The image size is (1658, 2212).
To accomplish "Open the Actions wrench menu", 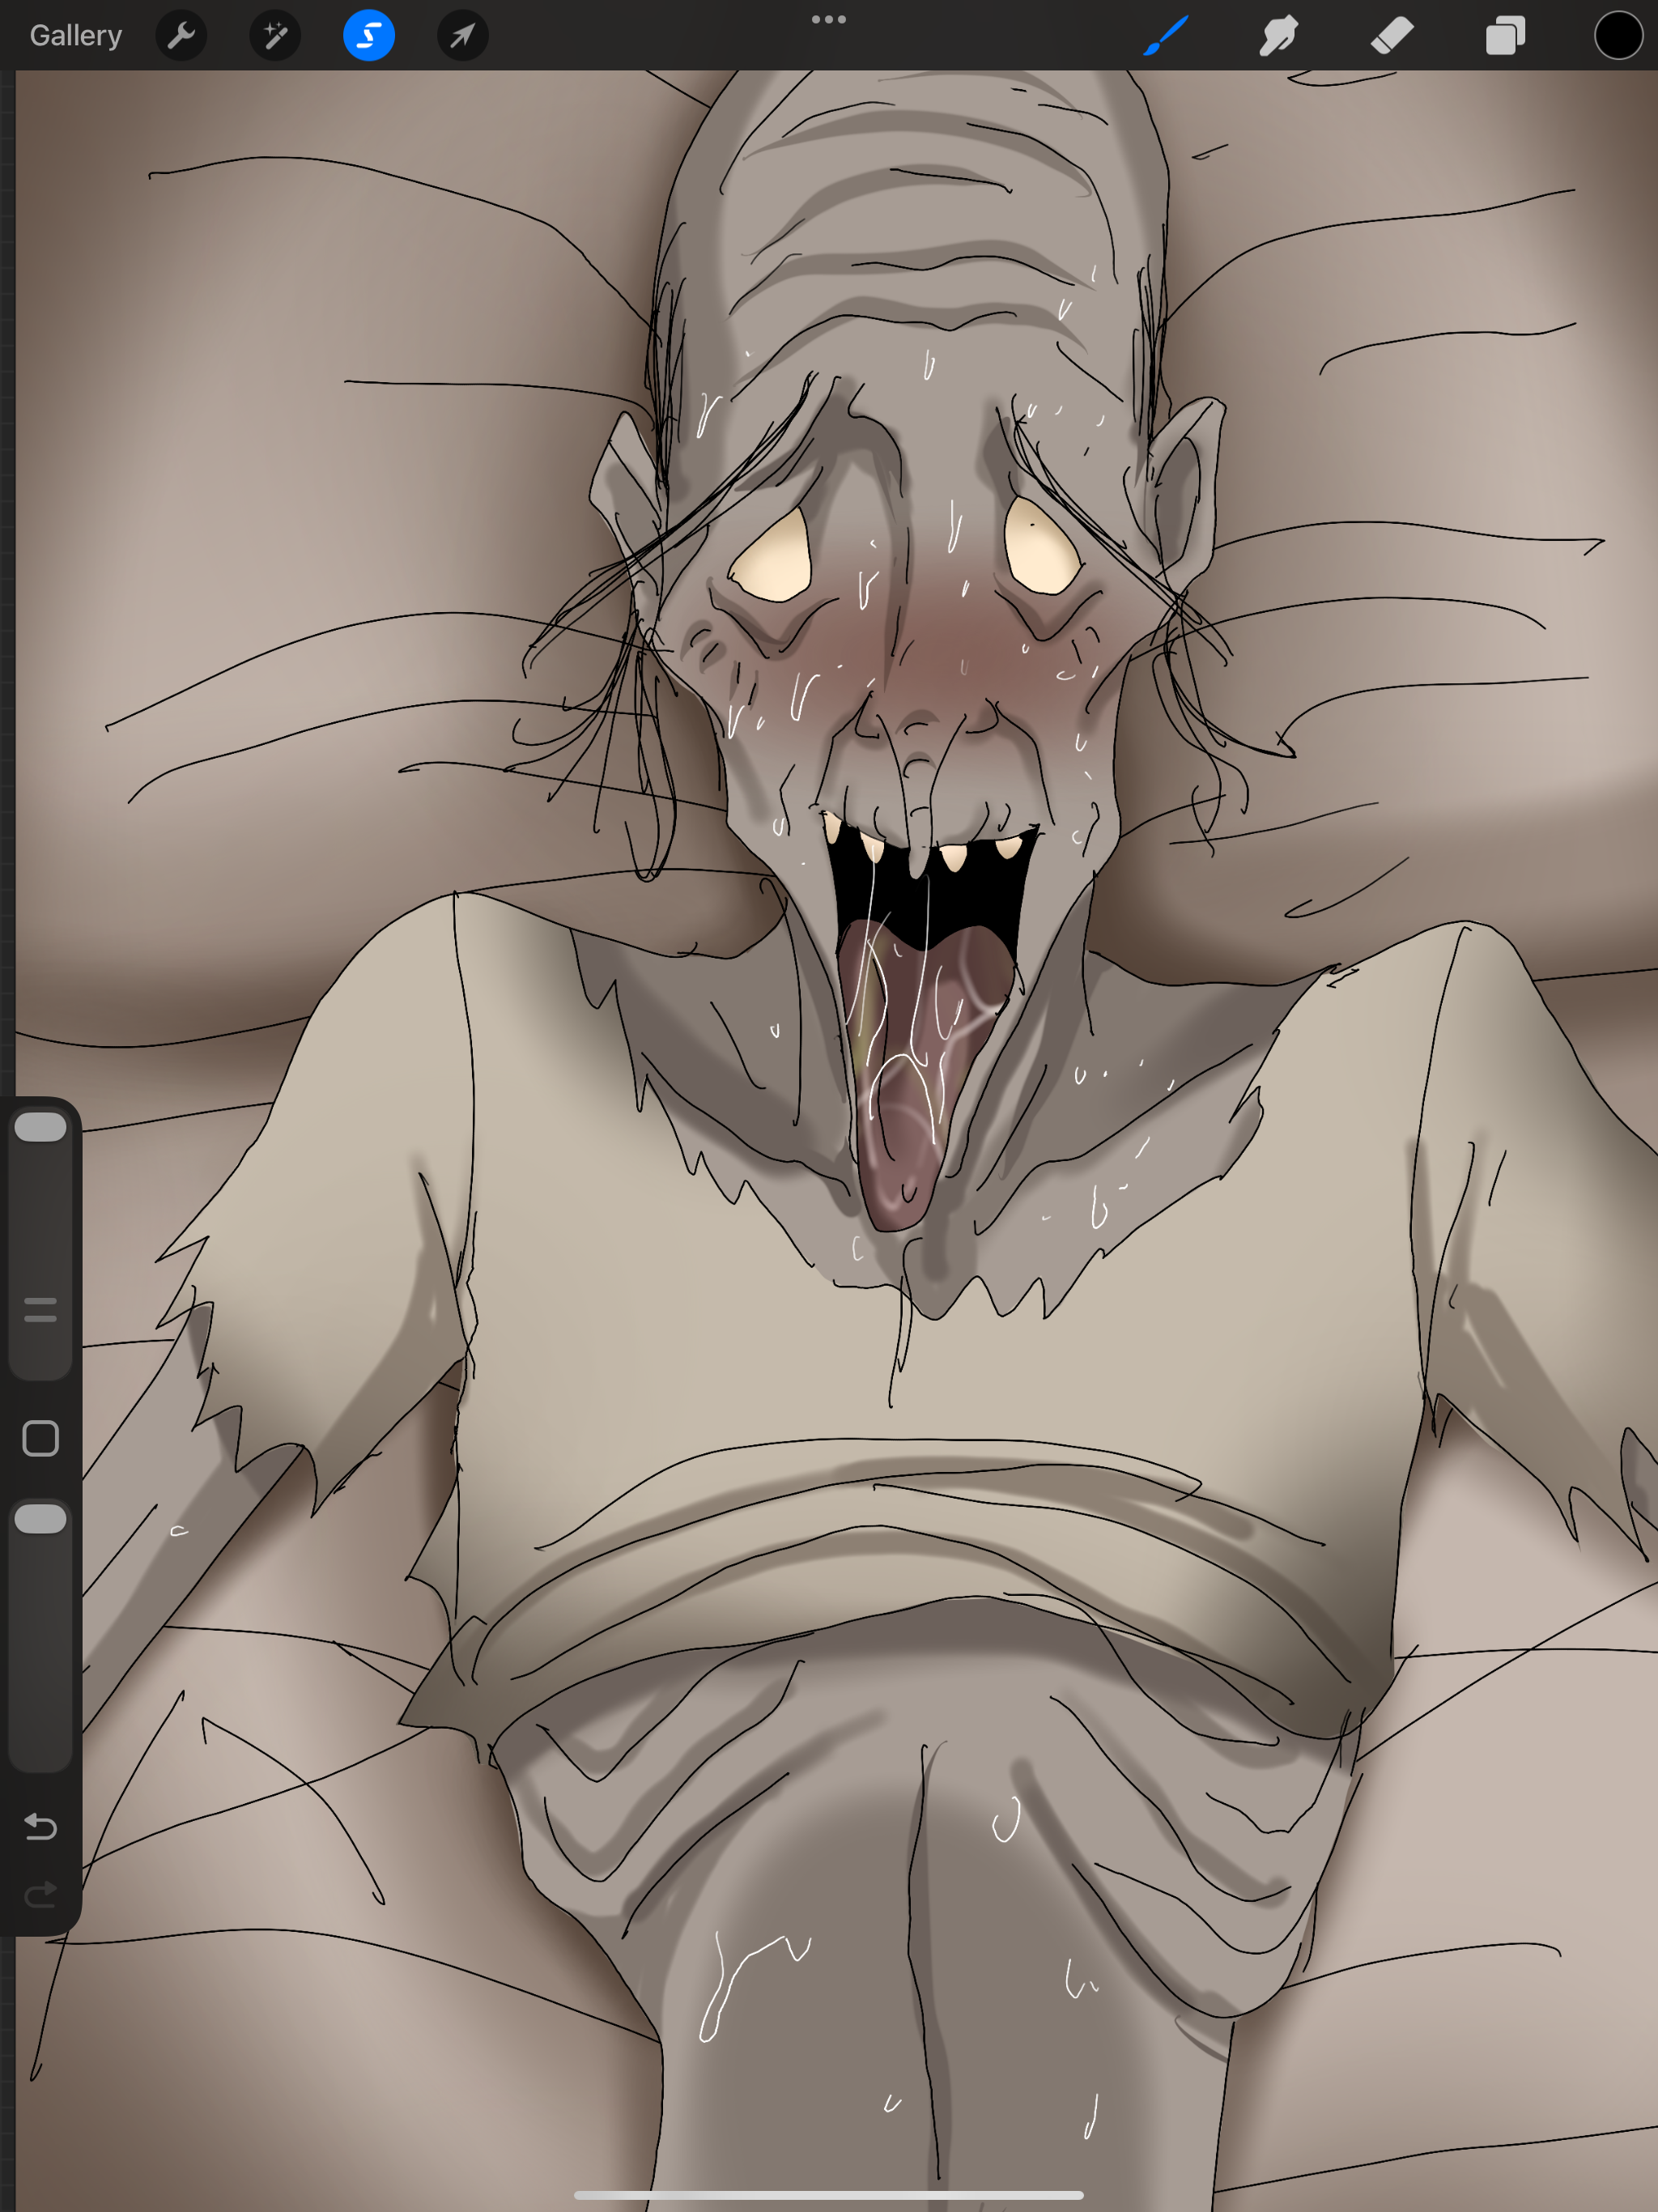I will click(x=181, y=36).
